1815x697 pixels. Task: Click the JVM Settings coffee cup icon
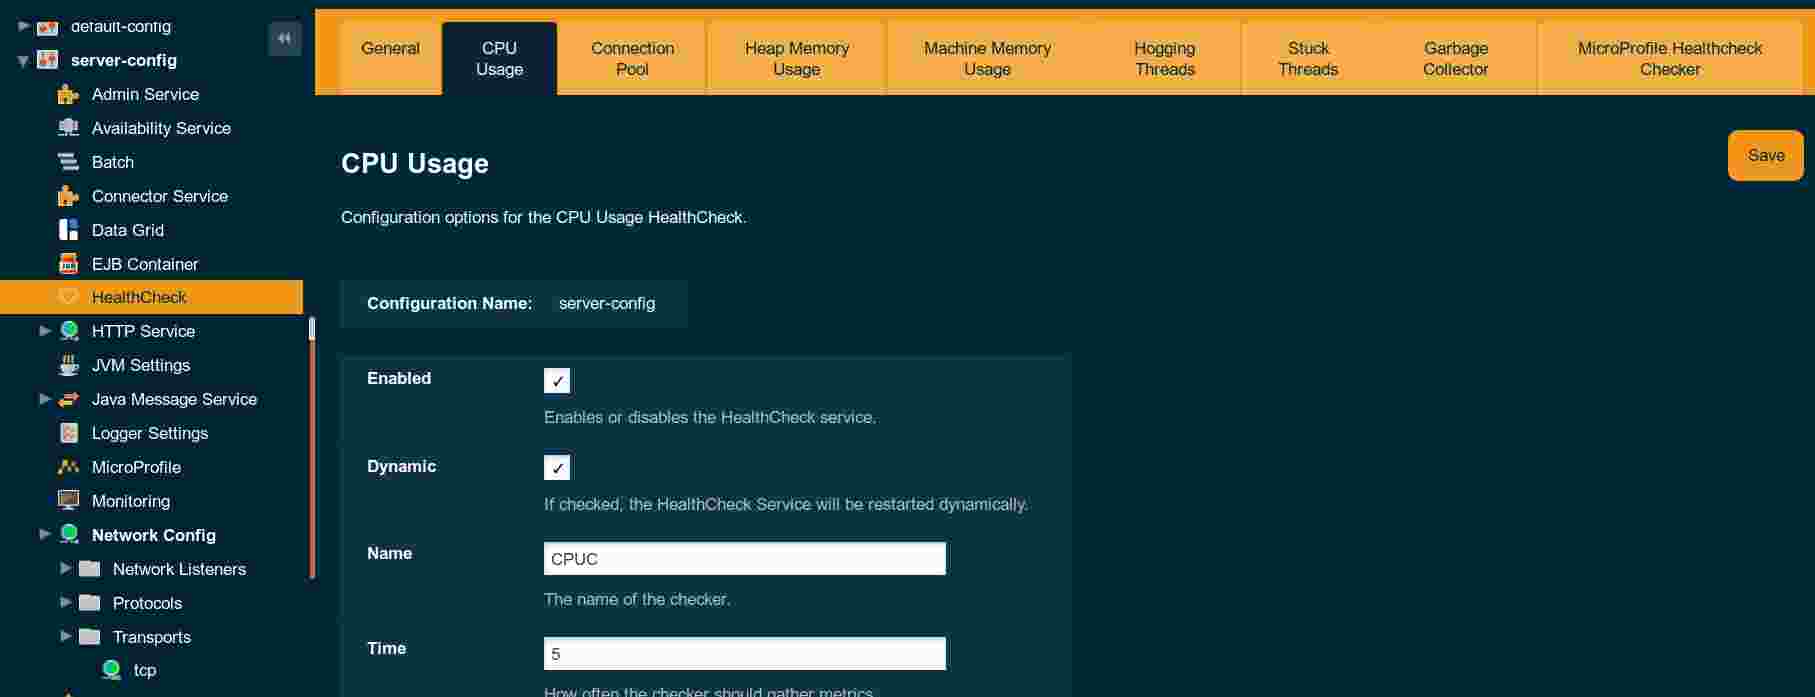(68, 365)
